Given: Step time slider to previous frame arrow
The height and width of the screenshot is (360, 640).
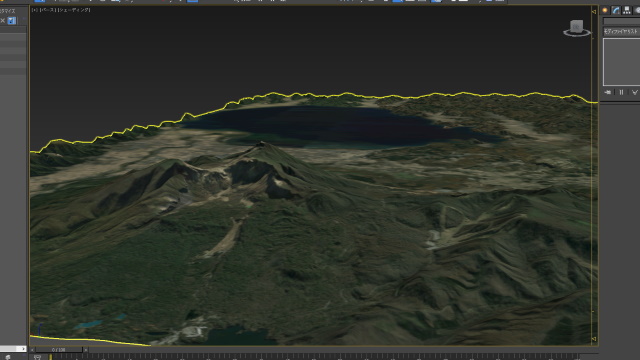Looking at the screenshot, I should 32,350.
